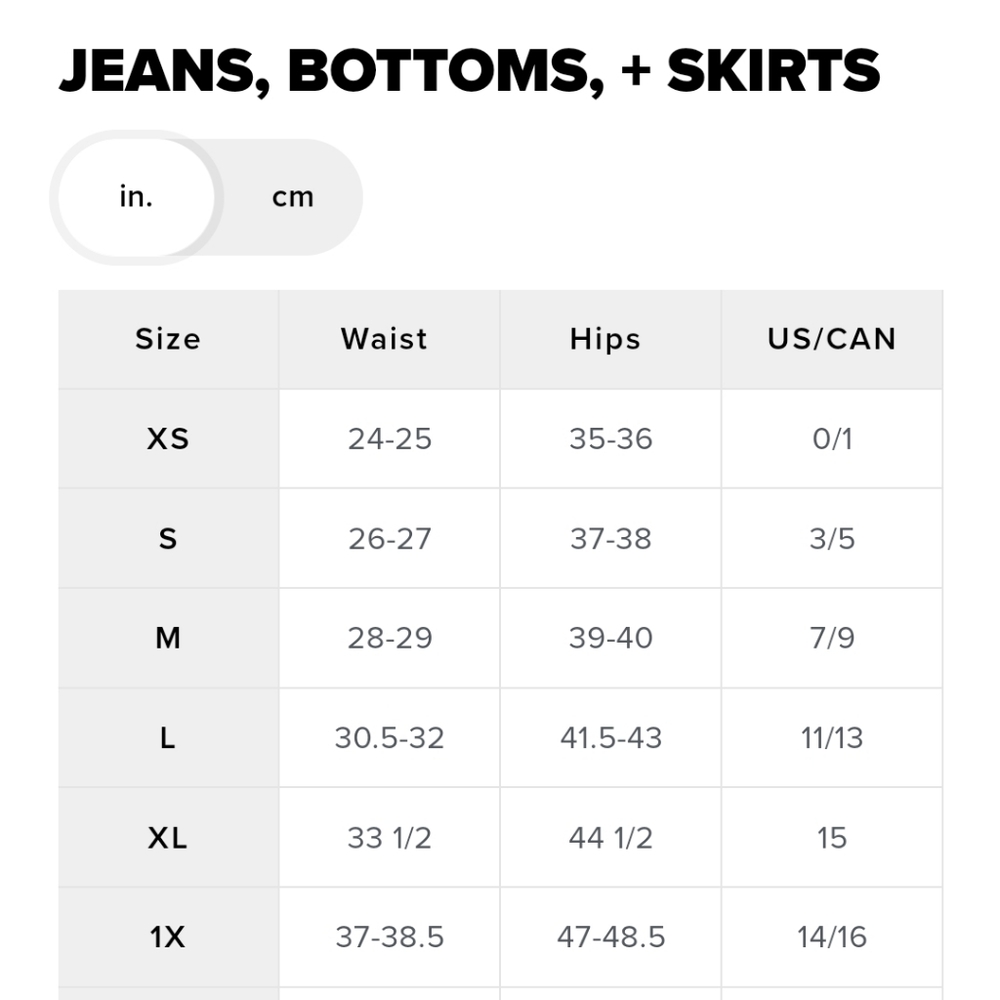The image size is (1000, 1000).
Task: Click the US/CAN column header
Action: 831,339
